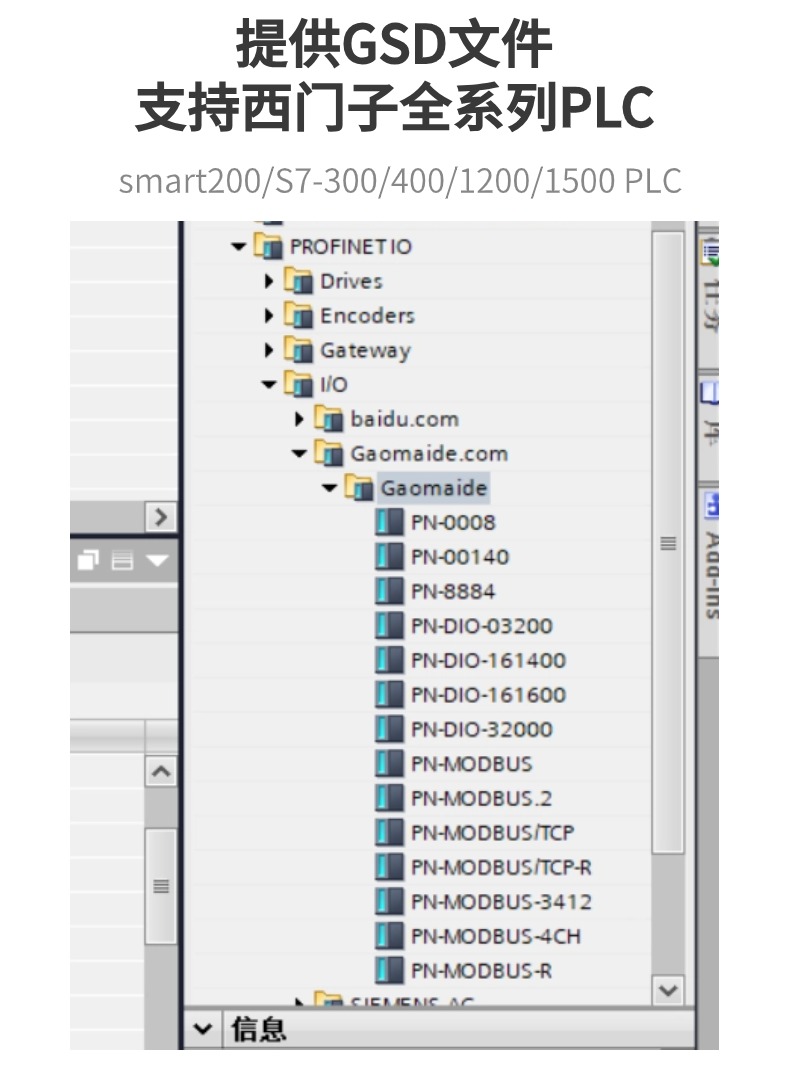Click the PN-MODBUS module icon
This screenshot has width=790, height=1086.
click(x=389, y=764)
